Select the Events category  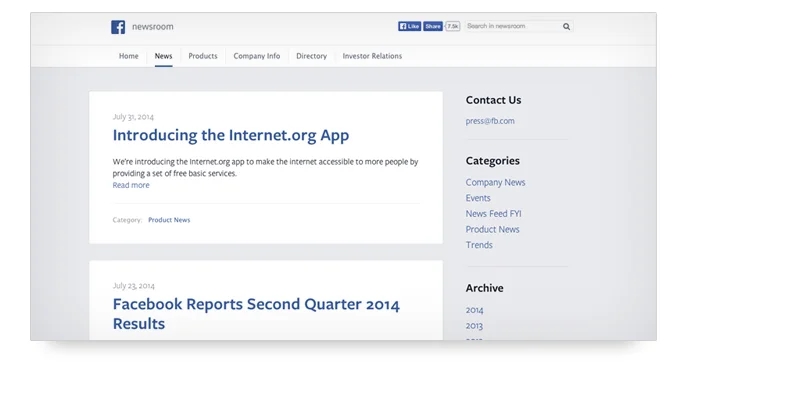[478, 198]
